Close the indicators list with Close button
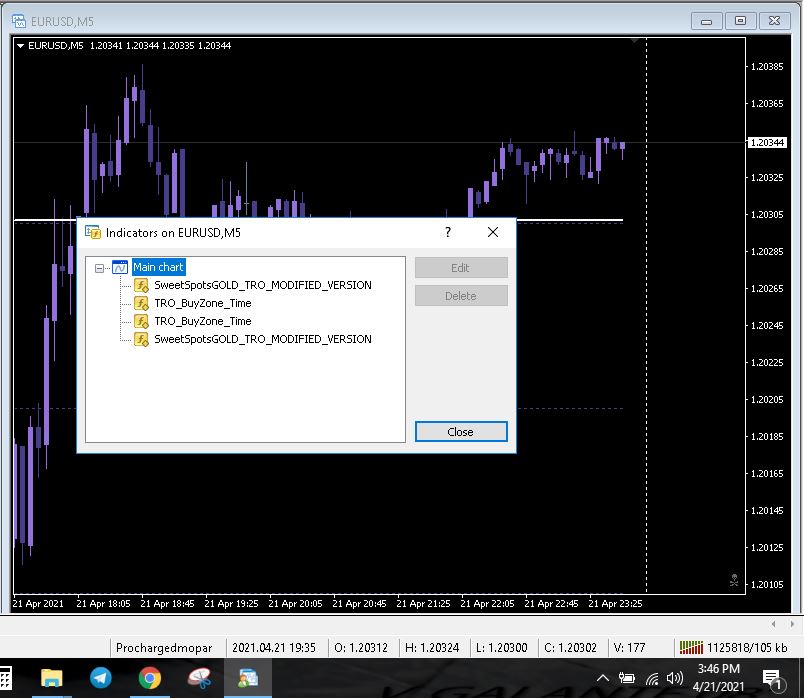The height and width of the screenshot is (698, 804). point(461,432)
